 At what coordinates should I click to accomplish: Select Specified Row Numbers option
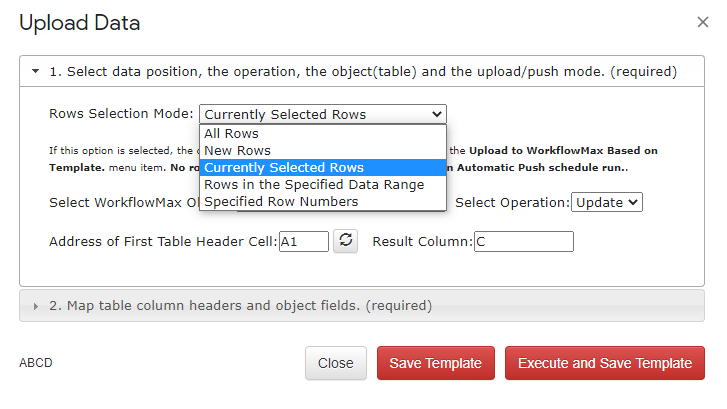click(323, 202)
